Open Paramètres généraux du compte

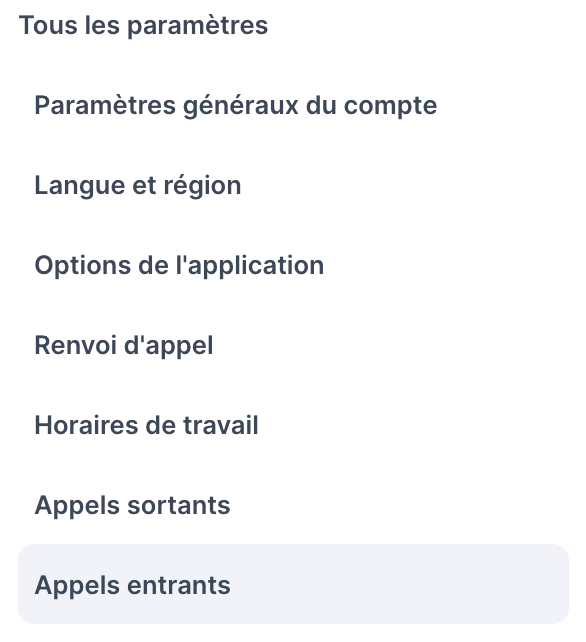pyautogui.click(x=293, y=105)
